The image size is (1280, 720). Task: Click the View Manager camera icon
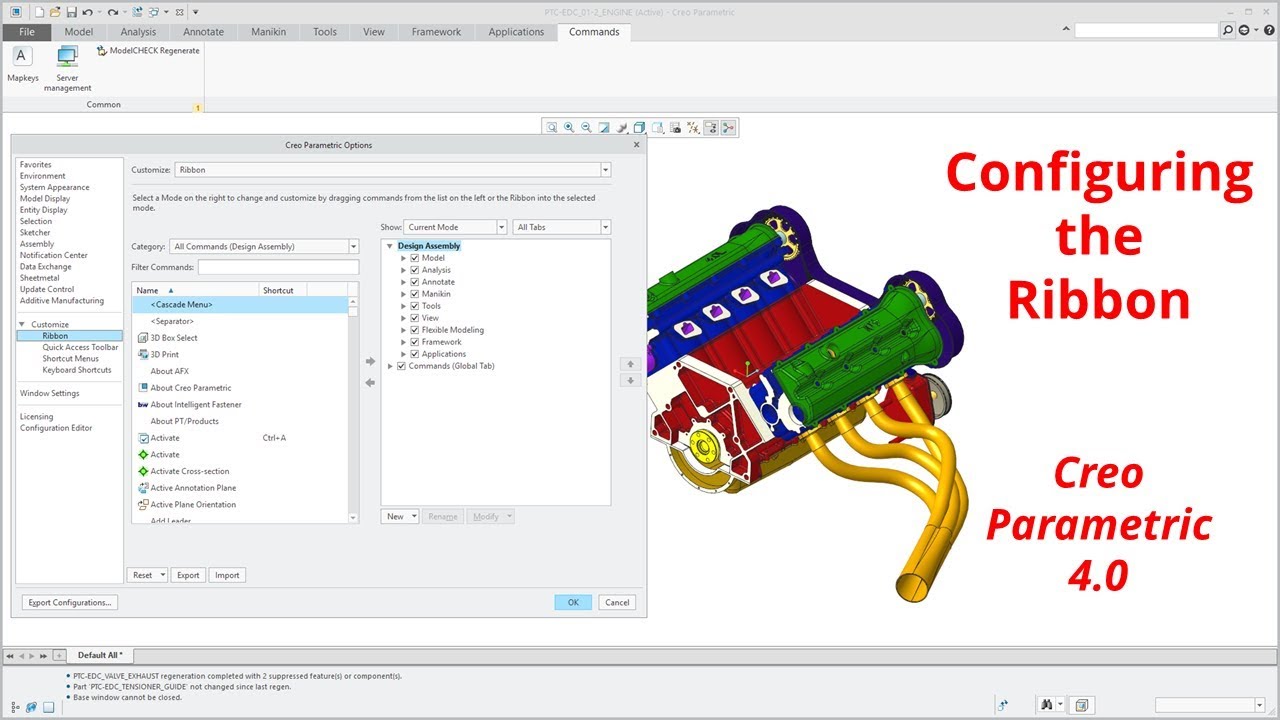point(675,128)
